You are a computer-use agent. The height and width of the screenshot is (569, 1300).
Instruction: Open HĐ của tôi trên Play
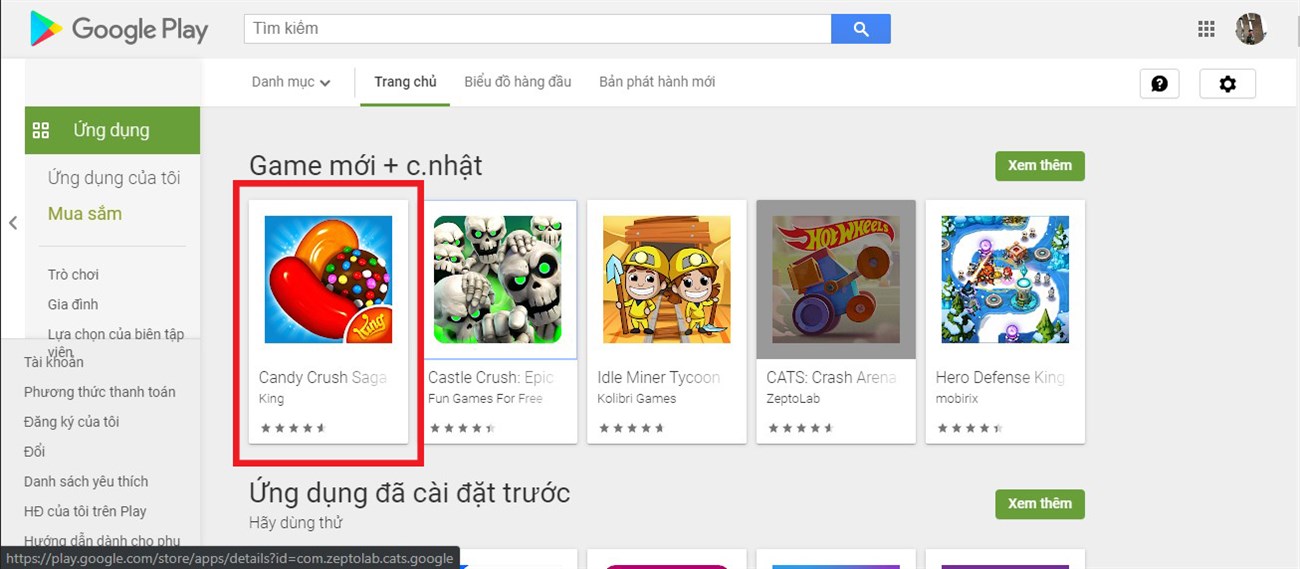pyautogui.click(x=85, y=511)
